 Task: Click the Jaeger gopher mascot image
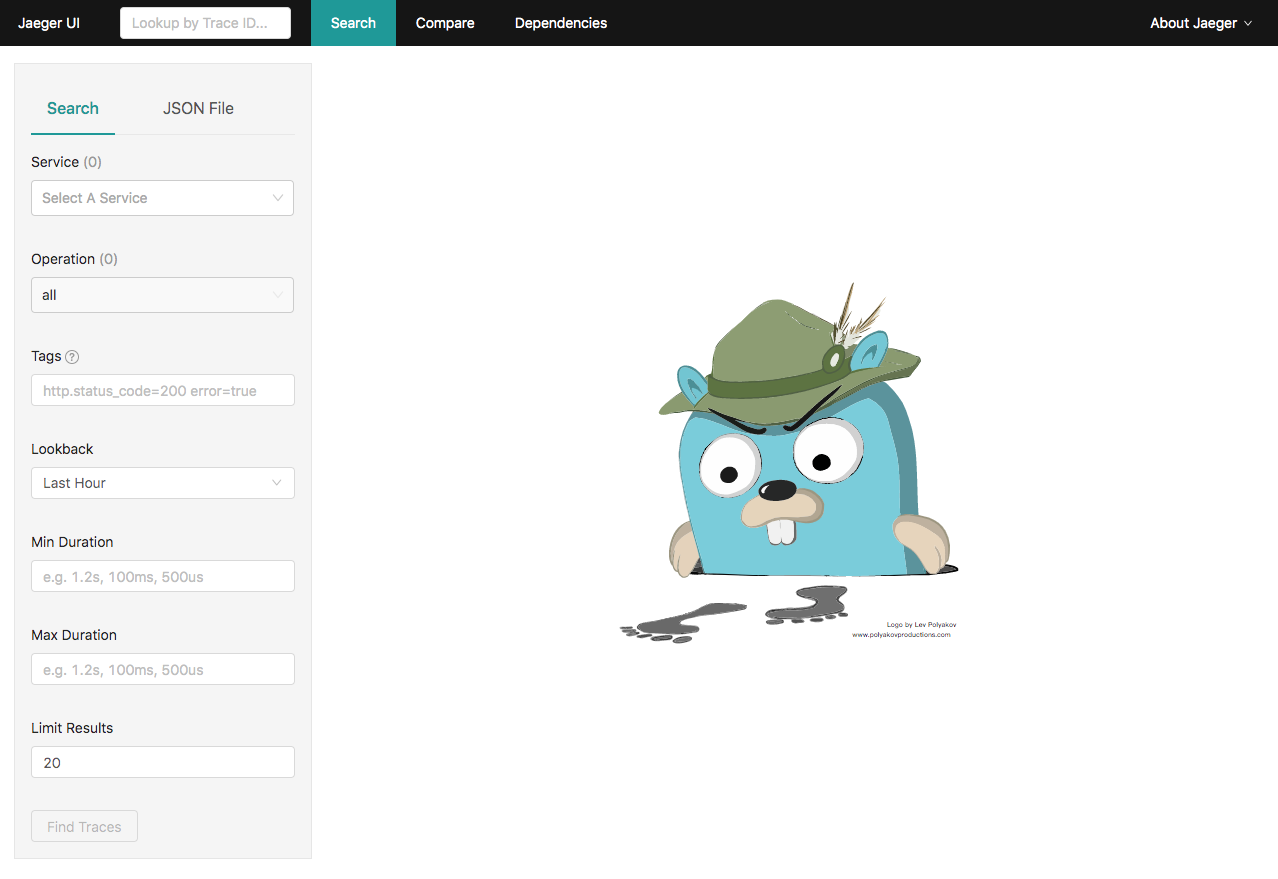pos(790,461)
